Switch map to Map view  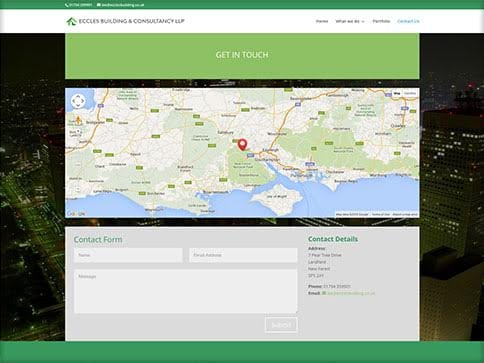click(x=397, y=94)
